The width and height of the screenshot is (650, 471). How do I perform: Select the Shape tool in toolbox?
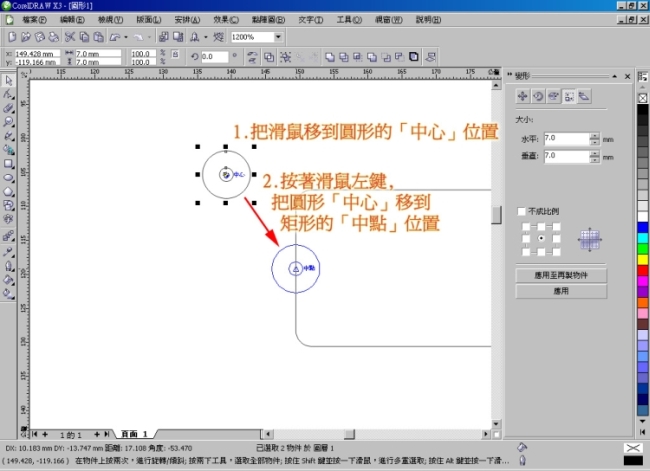click(8, 94)
